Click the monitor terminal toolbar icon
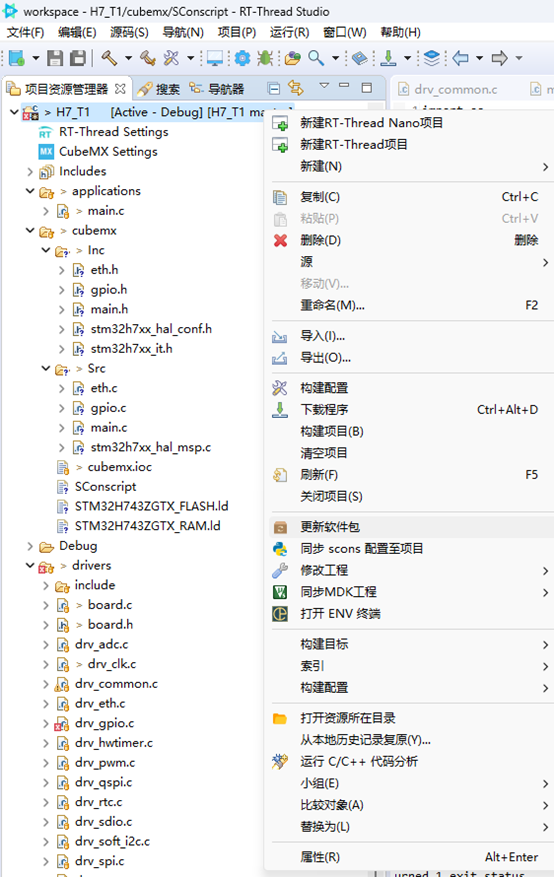554x877 pixels. pyautogui.click(x=215, y=58)
